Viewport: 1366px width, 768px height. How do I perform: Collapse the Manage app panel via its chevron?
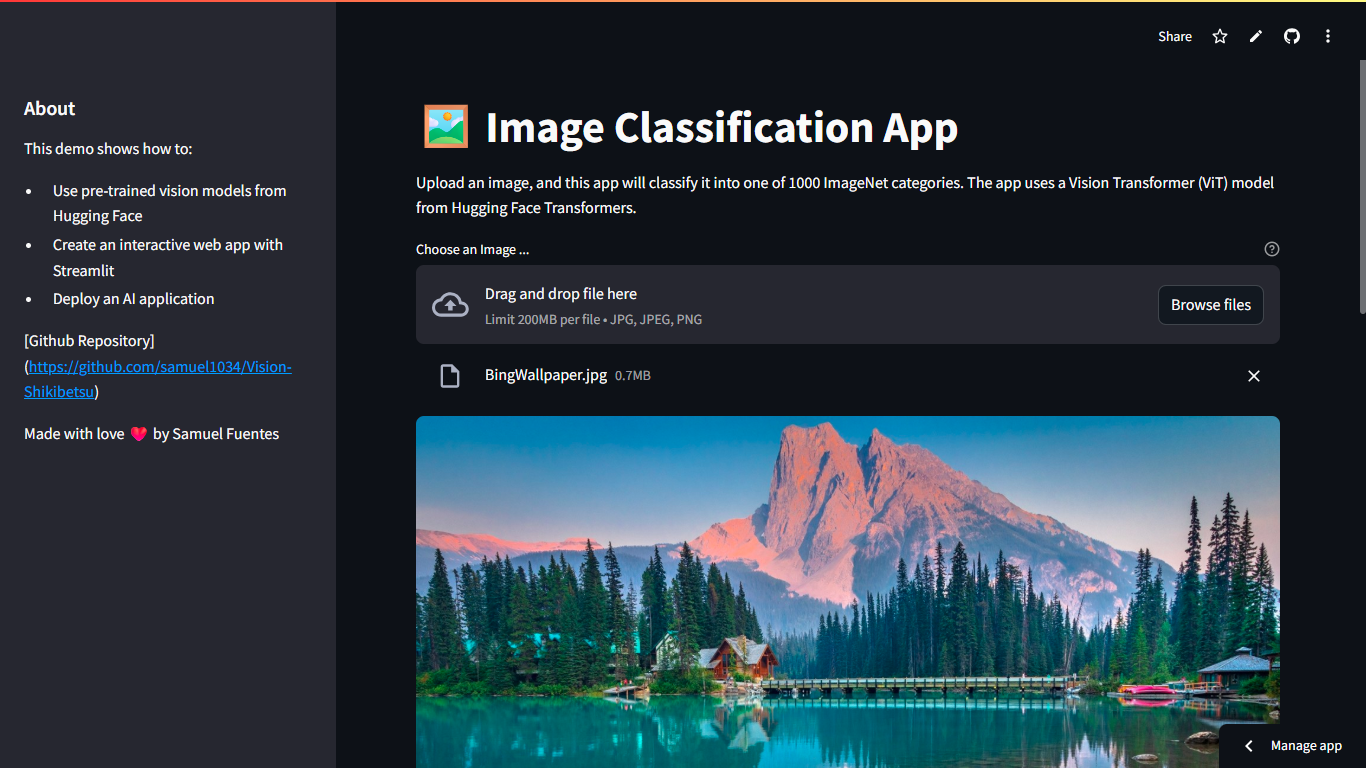click(1247, 745)
